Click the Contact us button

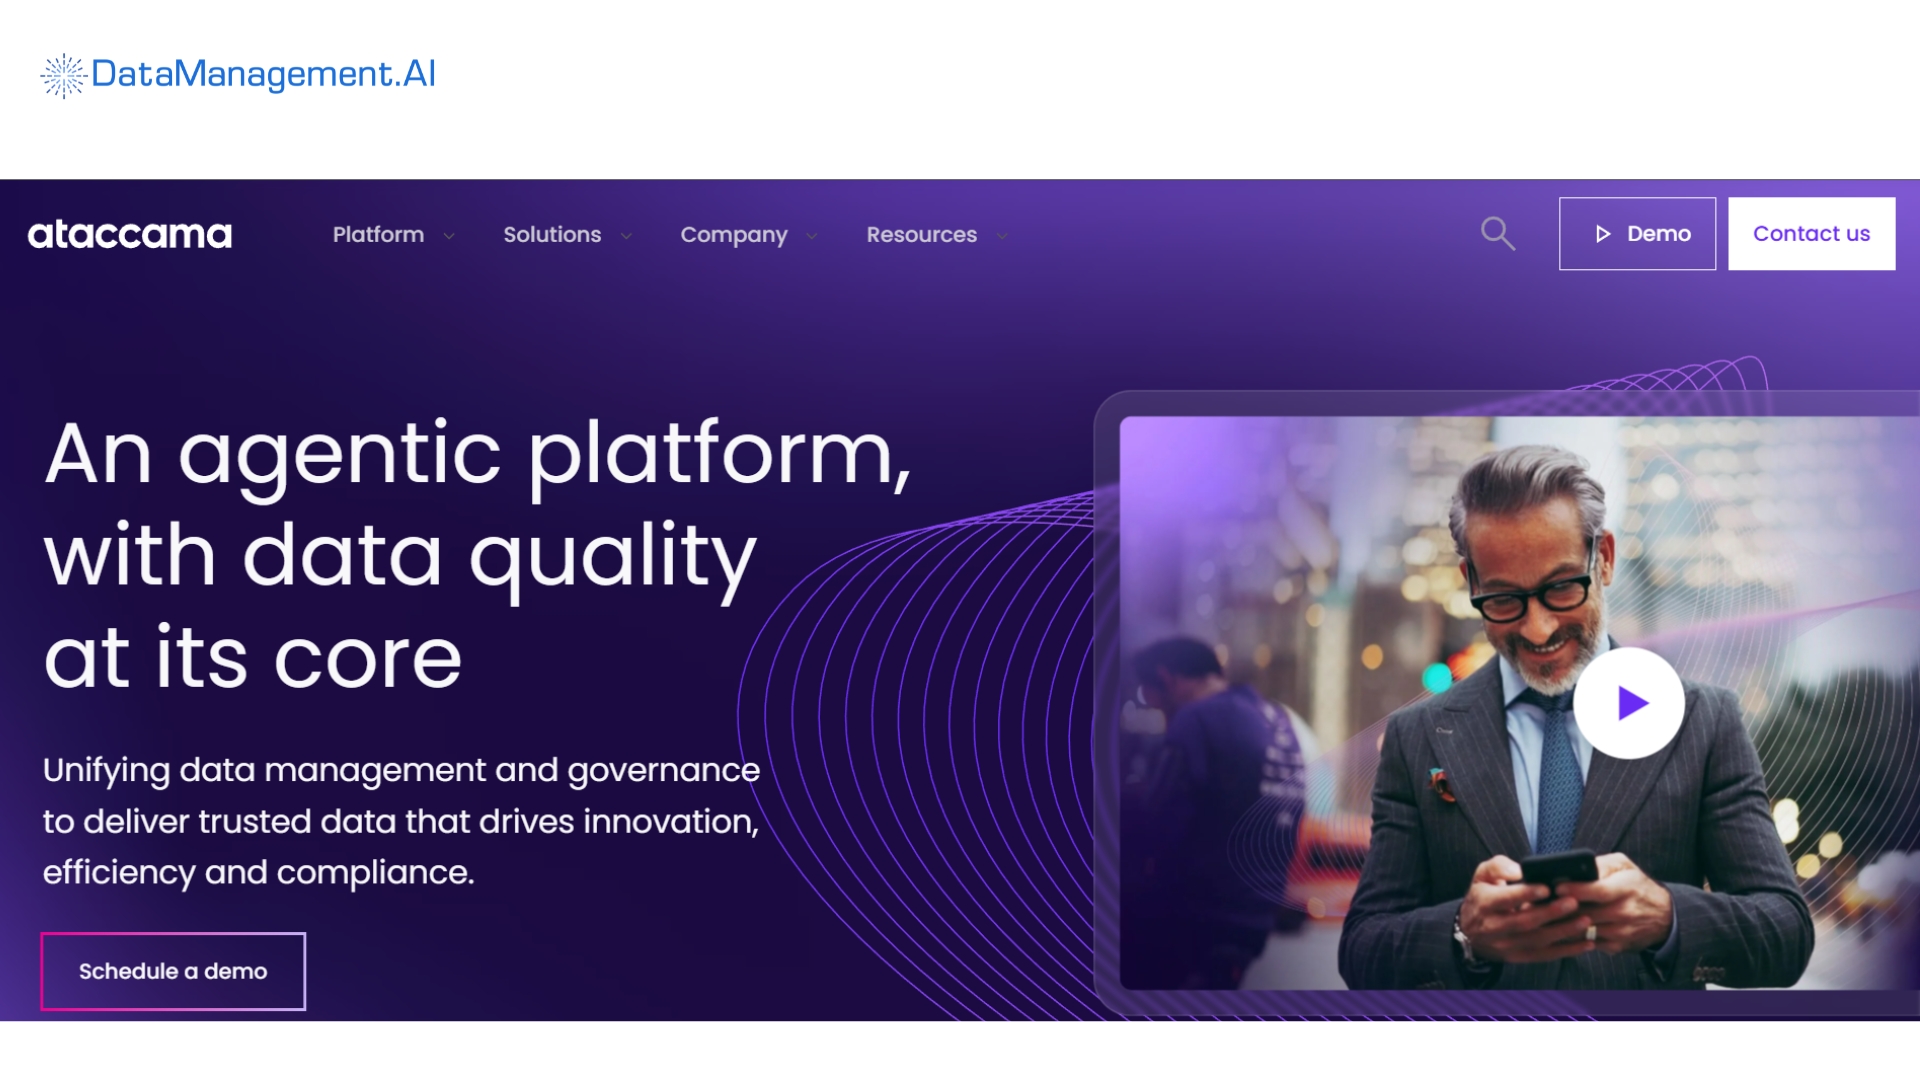(1811, 233)
